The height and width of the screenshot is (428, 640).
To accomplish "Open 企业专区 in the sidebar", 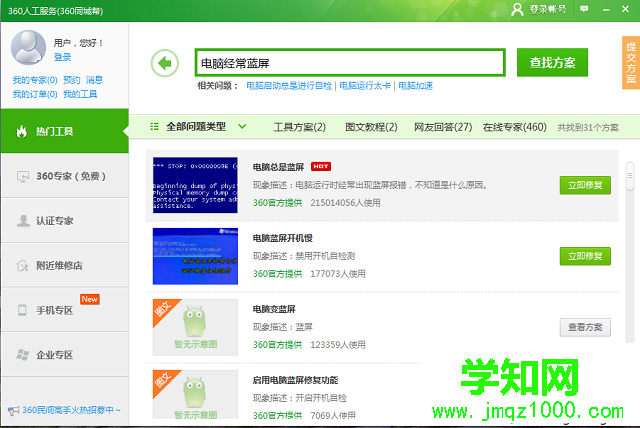I will 65,355.
